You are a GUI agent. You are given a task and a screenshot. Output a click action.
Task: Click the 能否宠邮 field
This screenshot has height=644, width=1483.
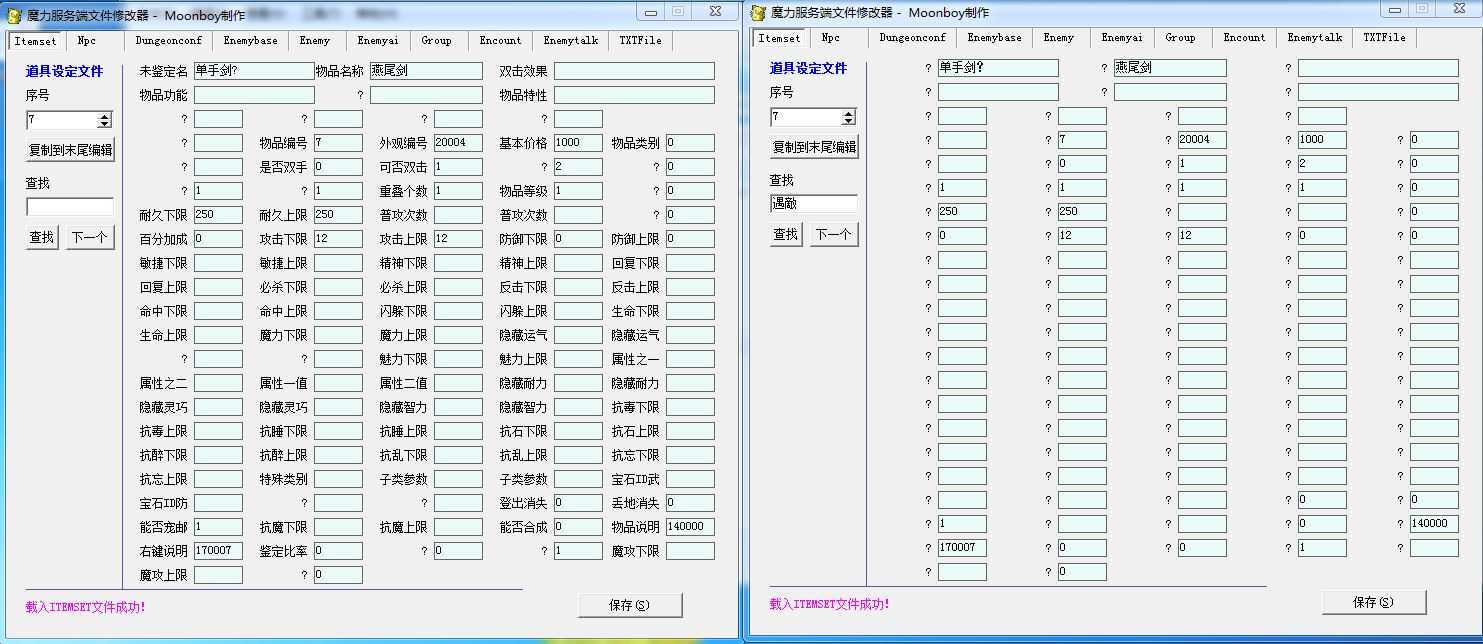218,527
